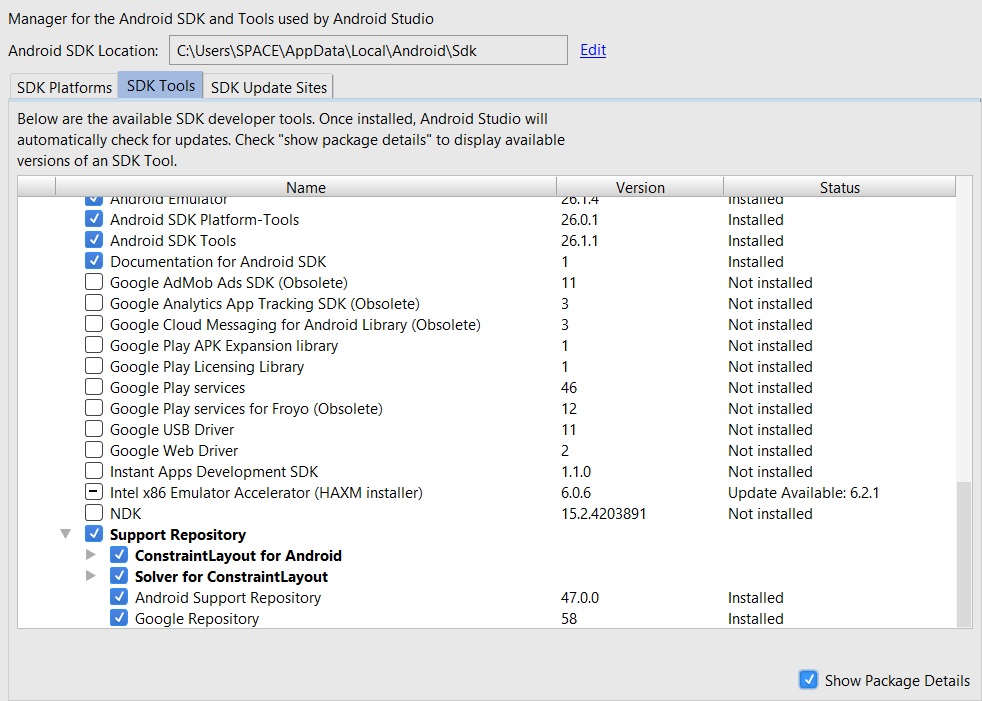Check Google Web Driver checkbox
This screenshot has height=701, width=982.
[x=94, y=450]
